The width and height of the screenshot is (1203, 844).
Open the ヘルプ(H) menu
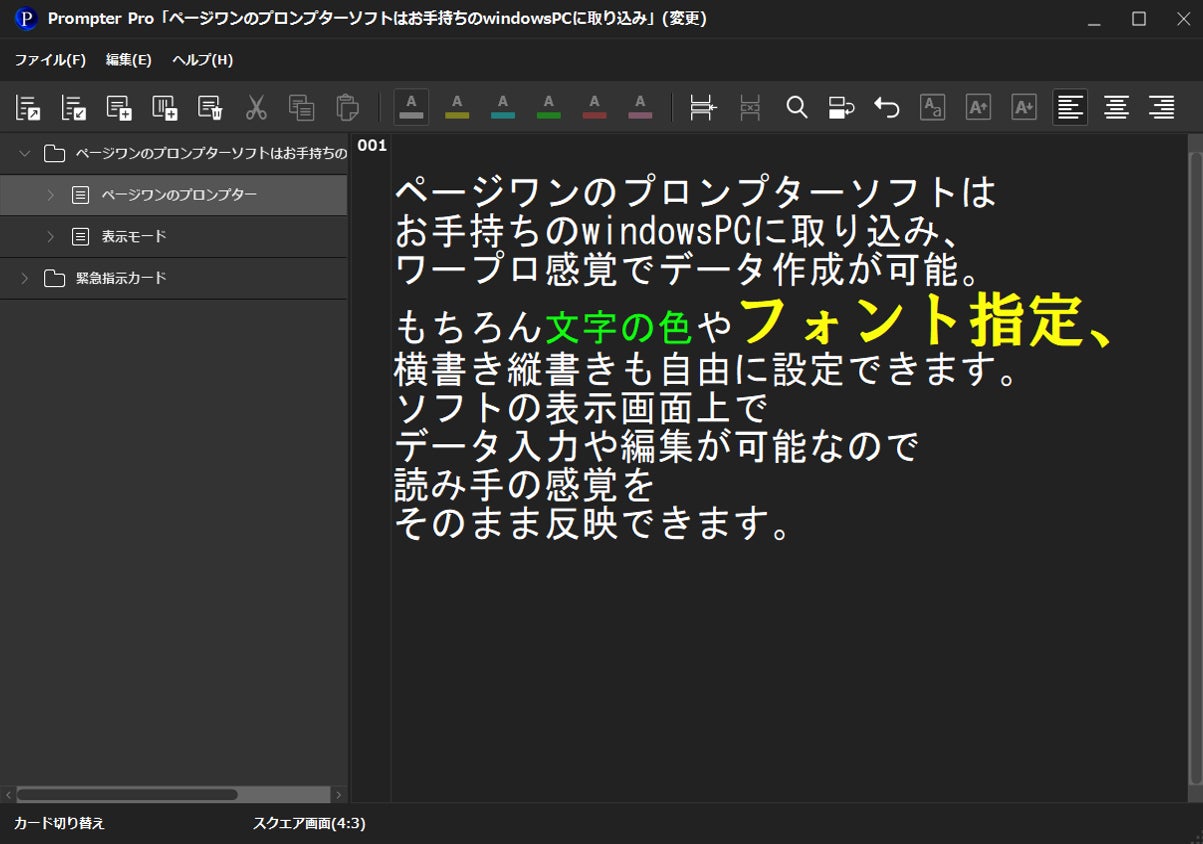point(202,60)
